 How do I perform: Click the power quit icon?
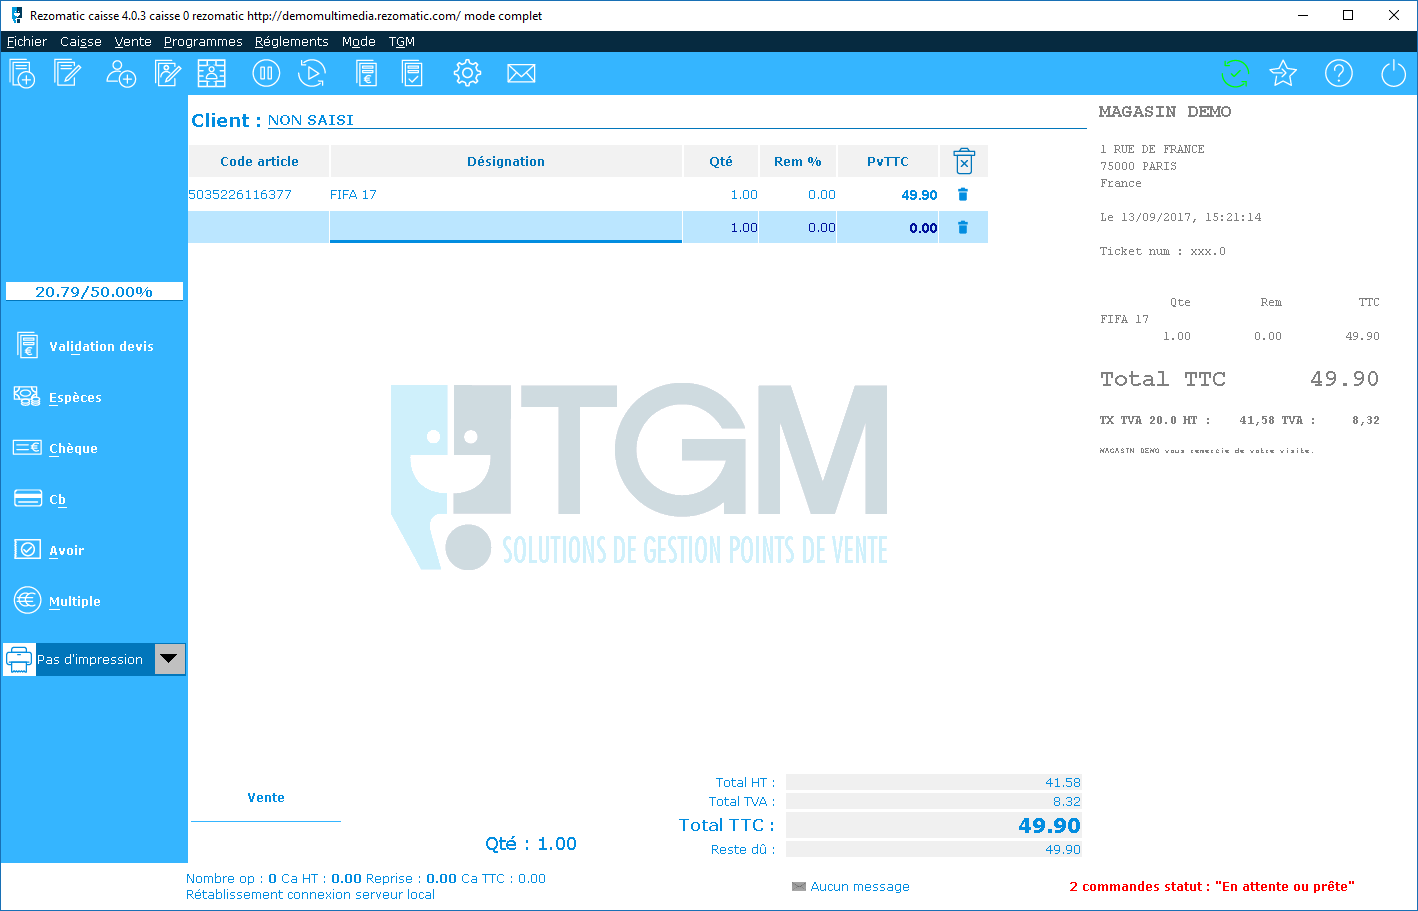point(1393,73)
